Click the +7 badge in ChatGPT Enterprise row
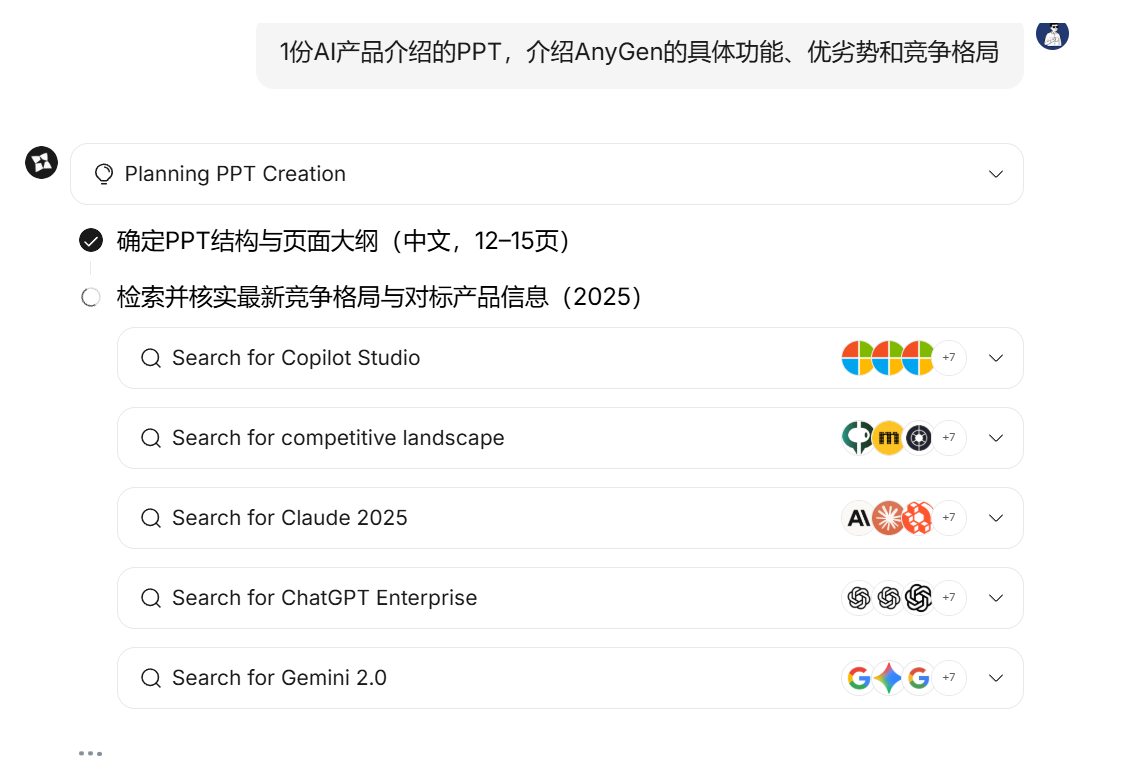This screenshot has width=1122, height=782. [x=949, y=598]
